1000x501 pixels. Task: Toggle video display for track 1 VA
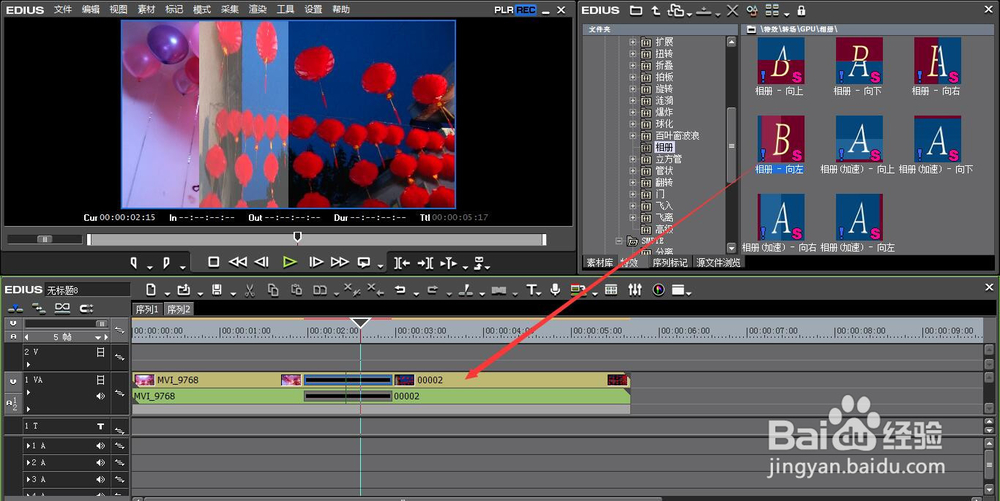pos(100,380)
